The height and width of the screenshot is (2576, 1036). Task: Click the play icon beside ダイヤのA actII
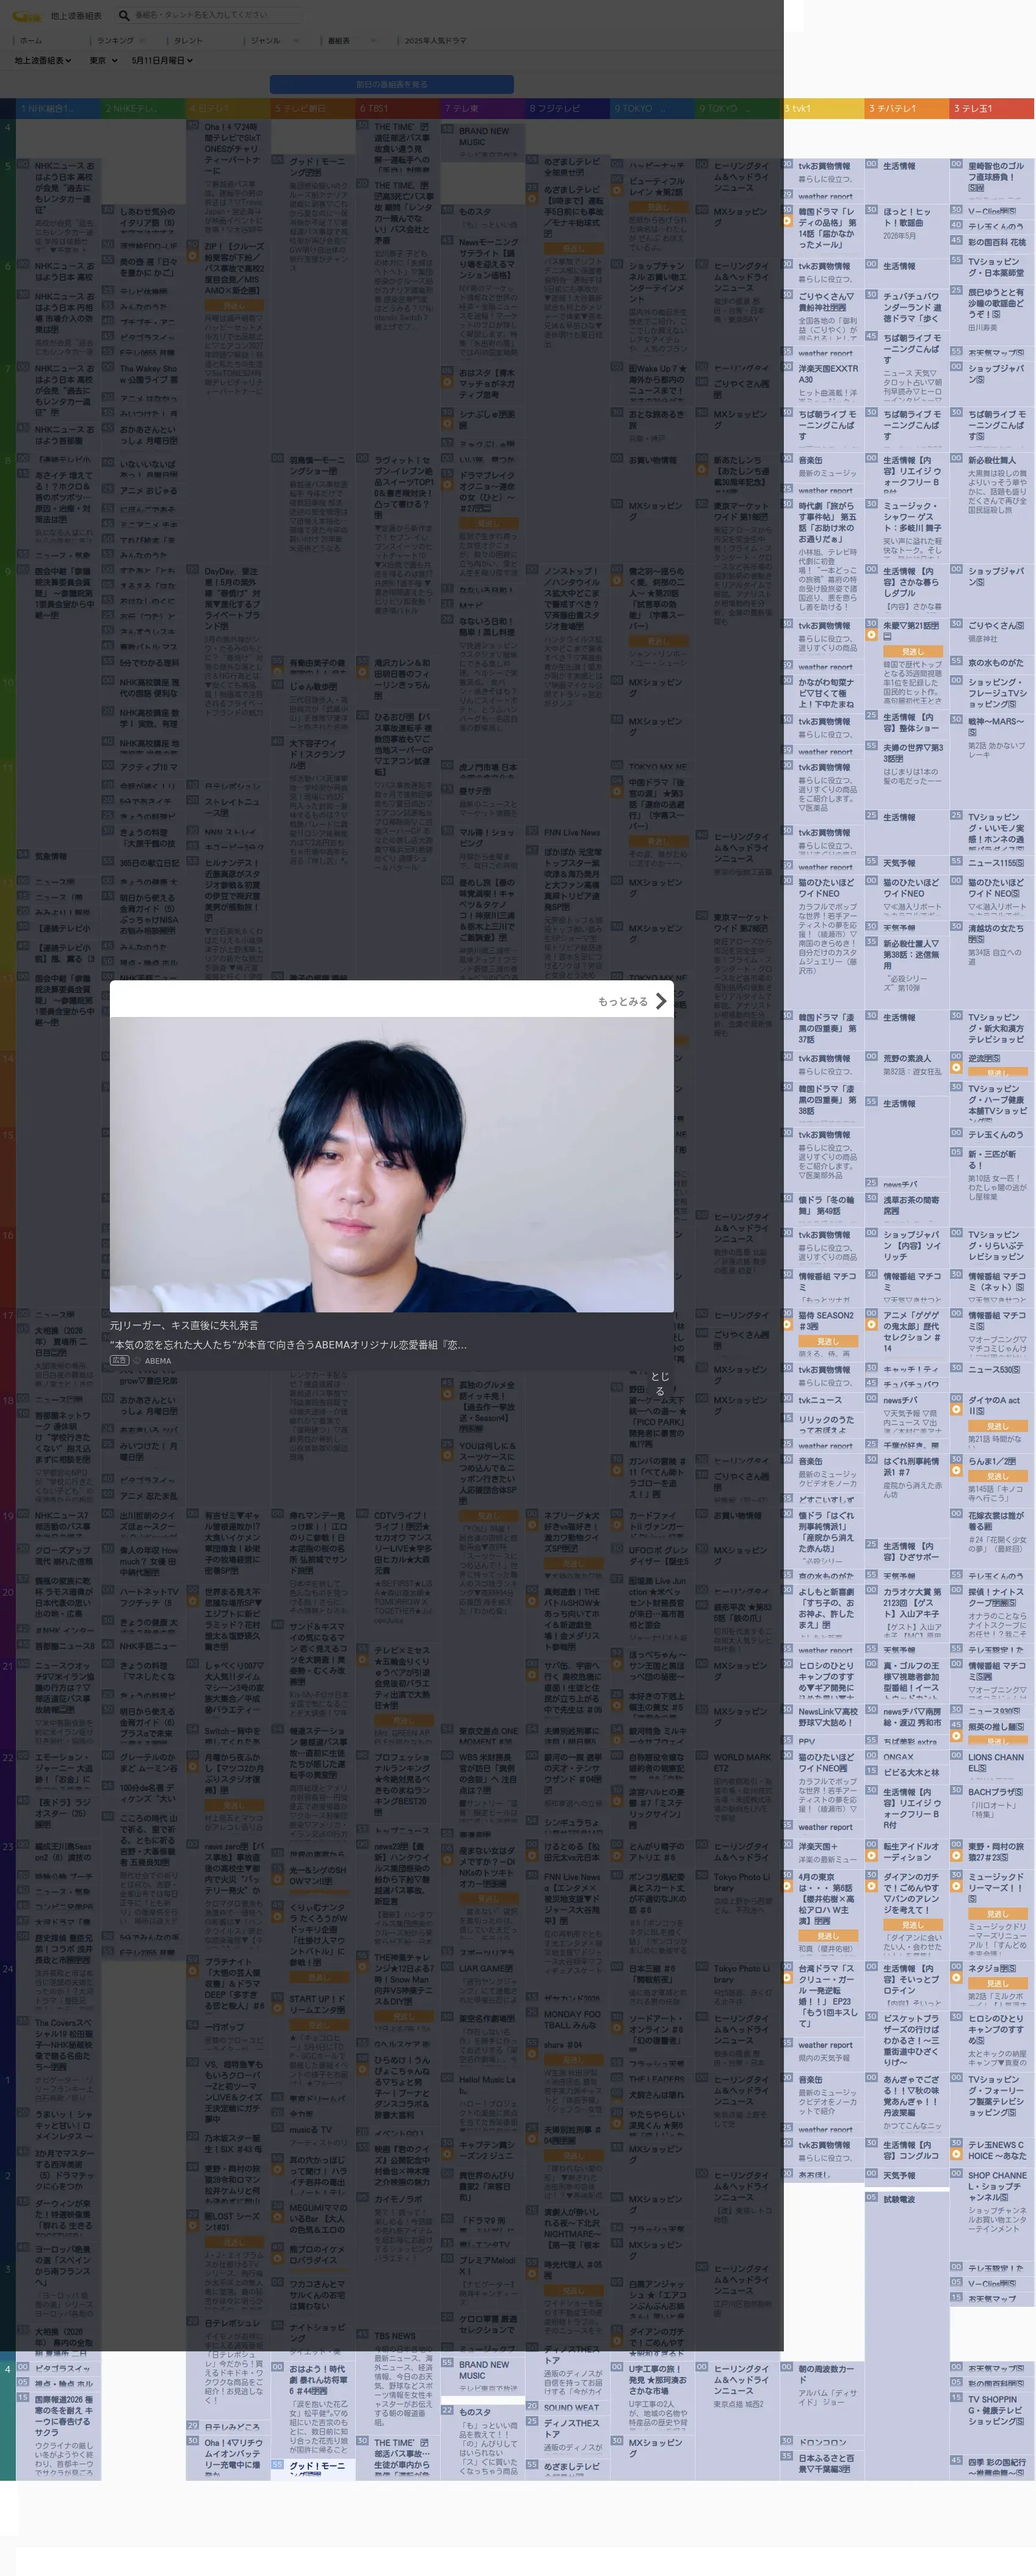[x=956, y=1410]
